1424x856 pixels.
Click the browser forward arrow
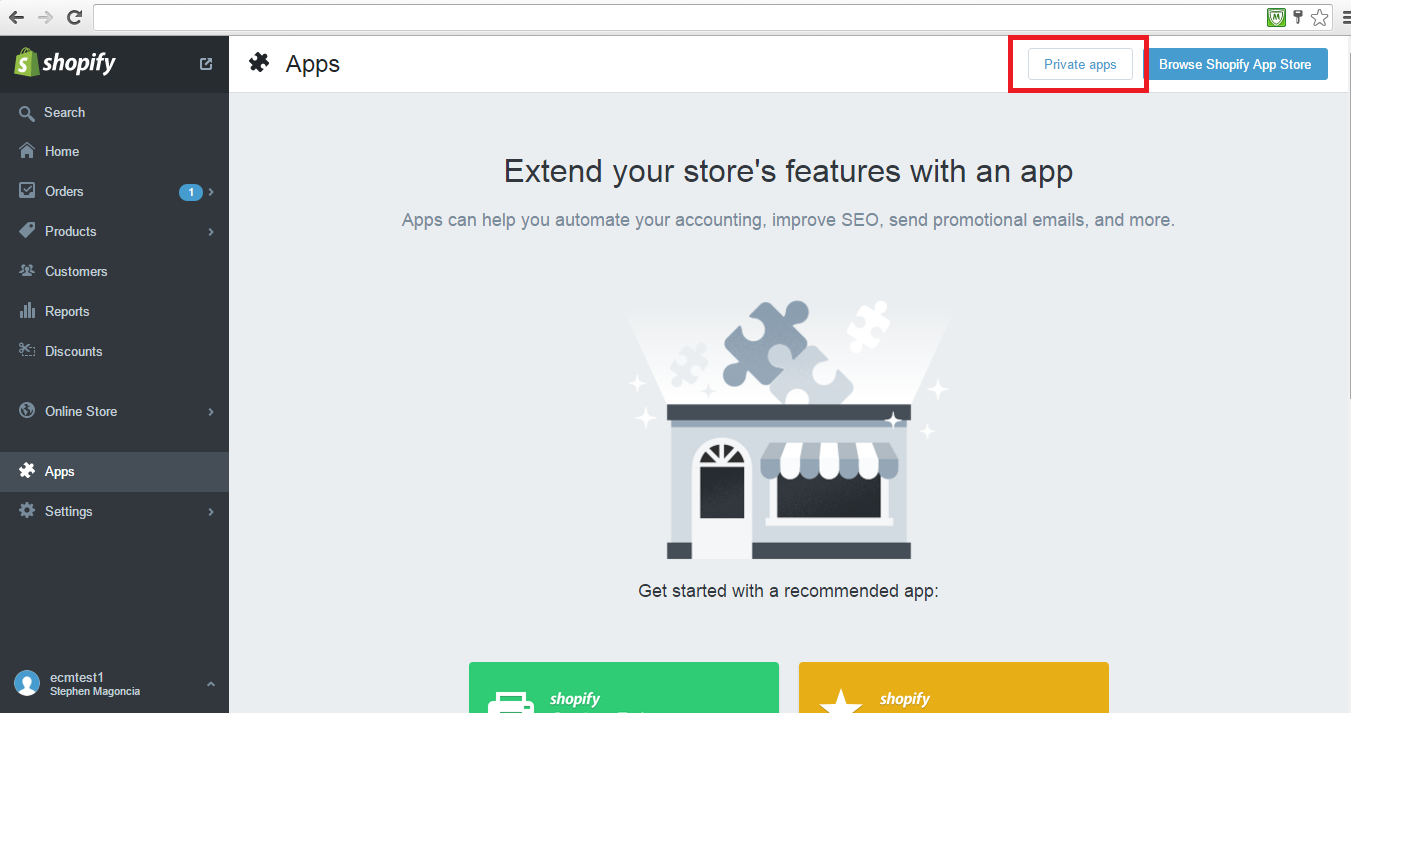(45, 17)
